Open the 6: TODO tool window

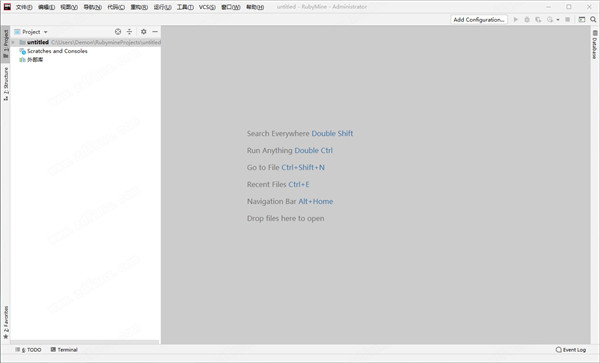pyautogui.click(x=28, y=350)
